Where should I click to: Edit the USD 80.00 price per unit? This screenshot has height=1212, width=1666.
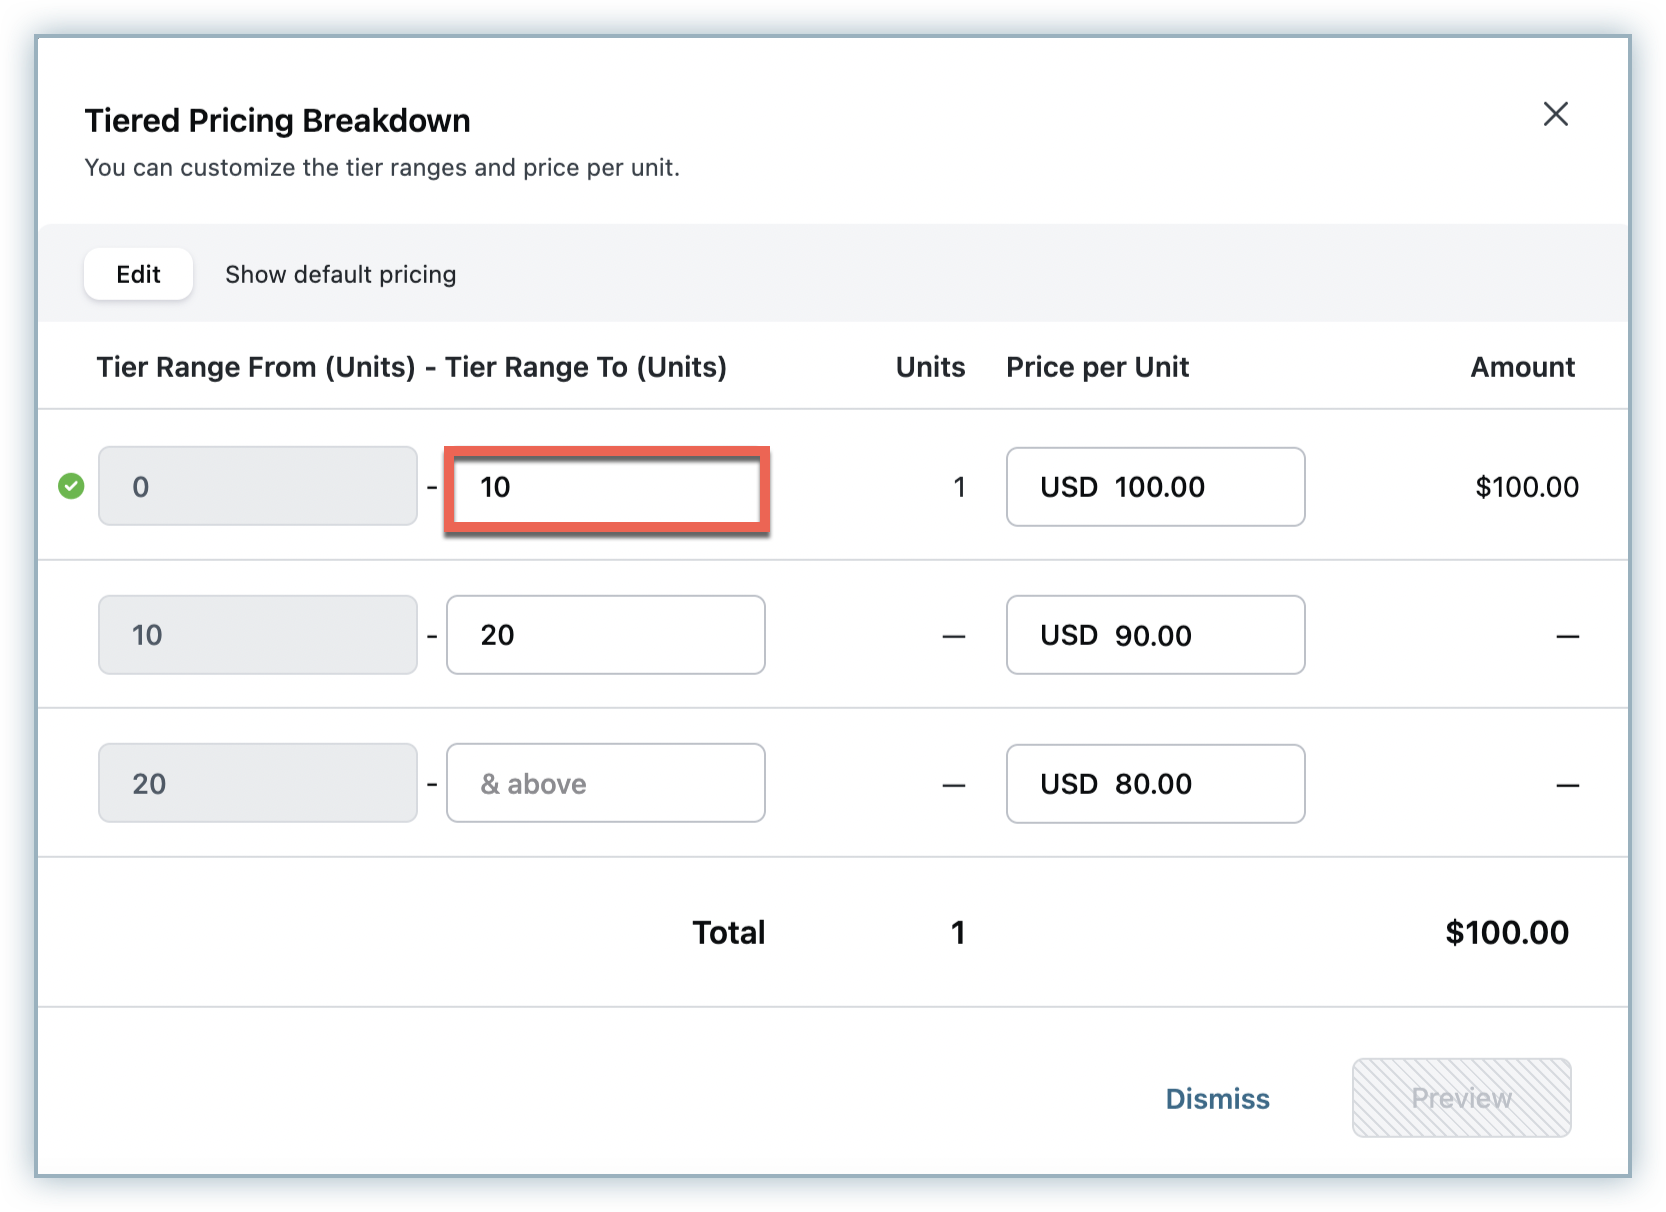(1155, 784)
